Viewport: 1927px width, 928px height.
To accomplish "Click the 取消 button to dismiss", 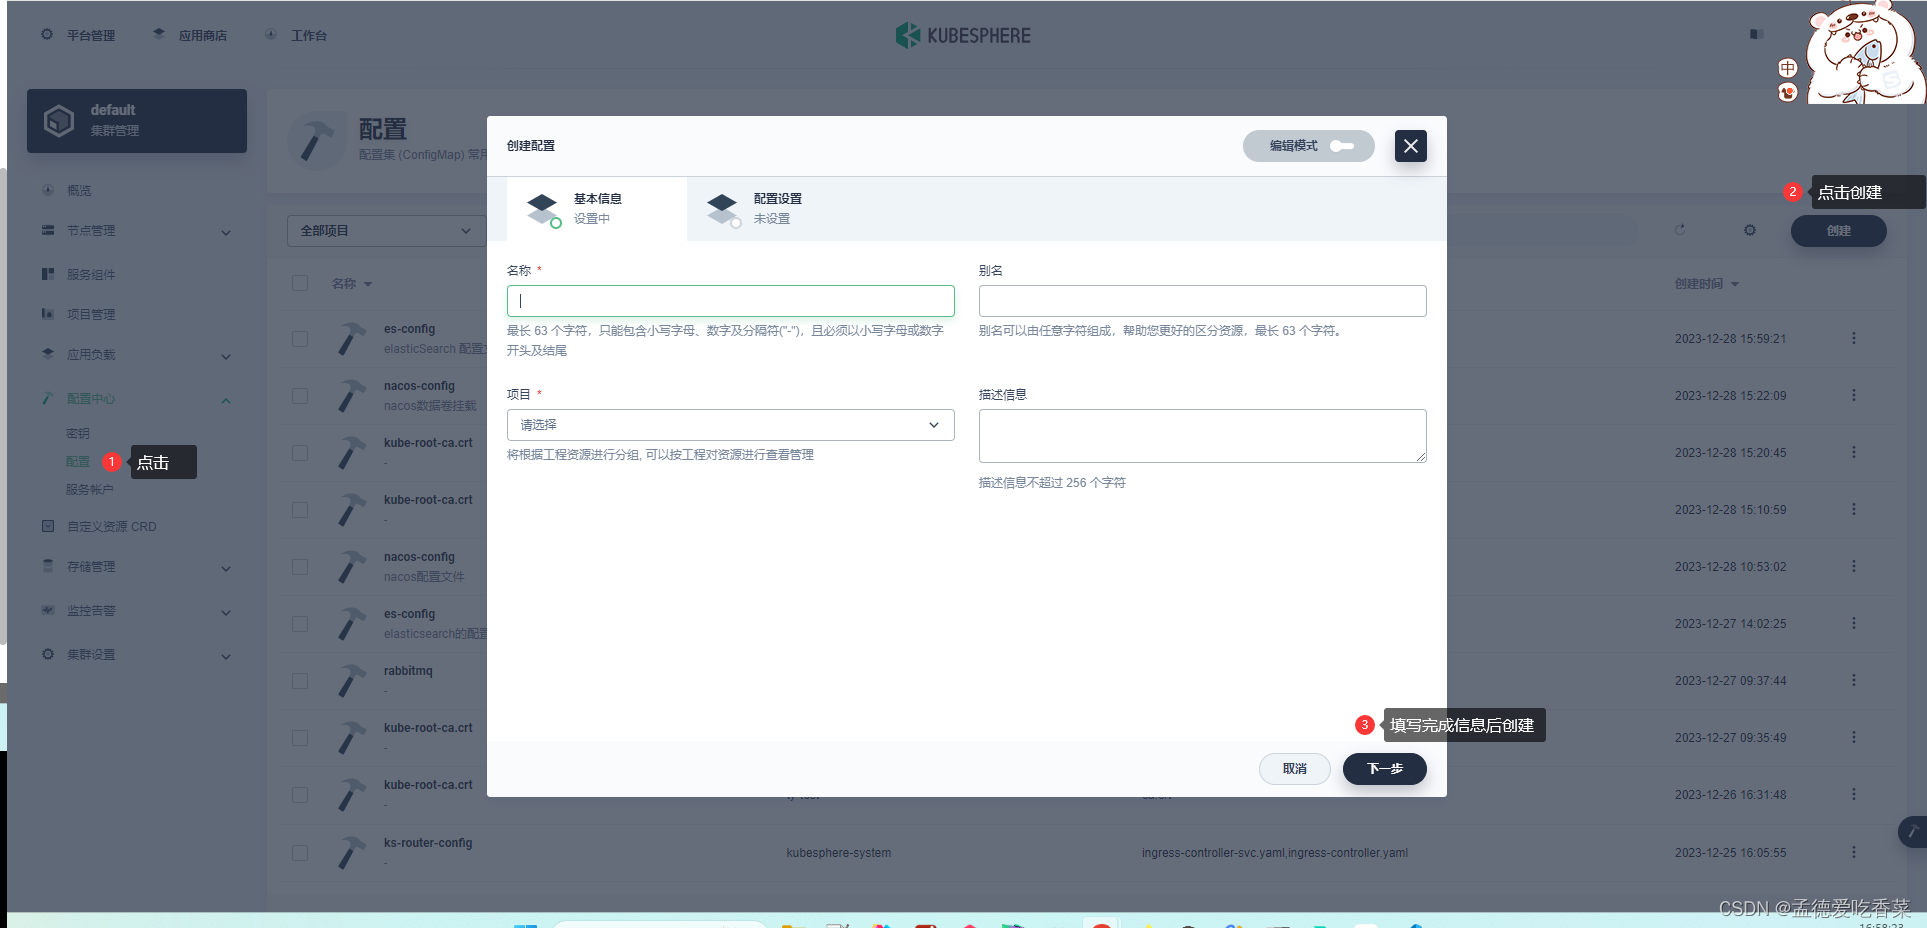I will [1294, 769].
